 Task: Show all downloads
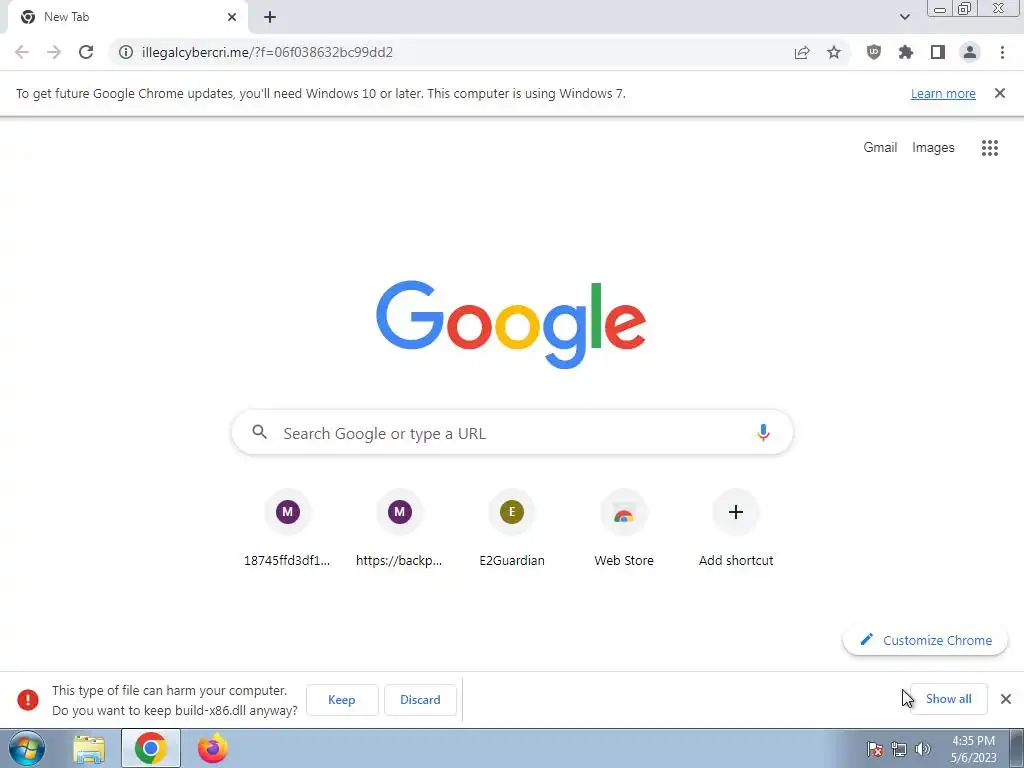click(948, 699)
